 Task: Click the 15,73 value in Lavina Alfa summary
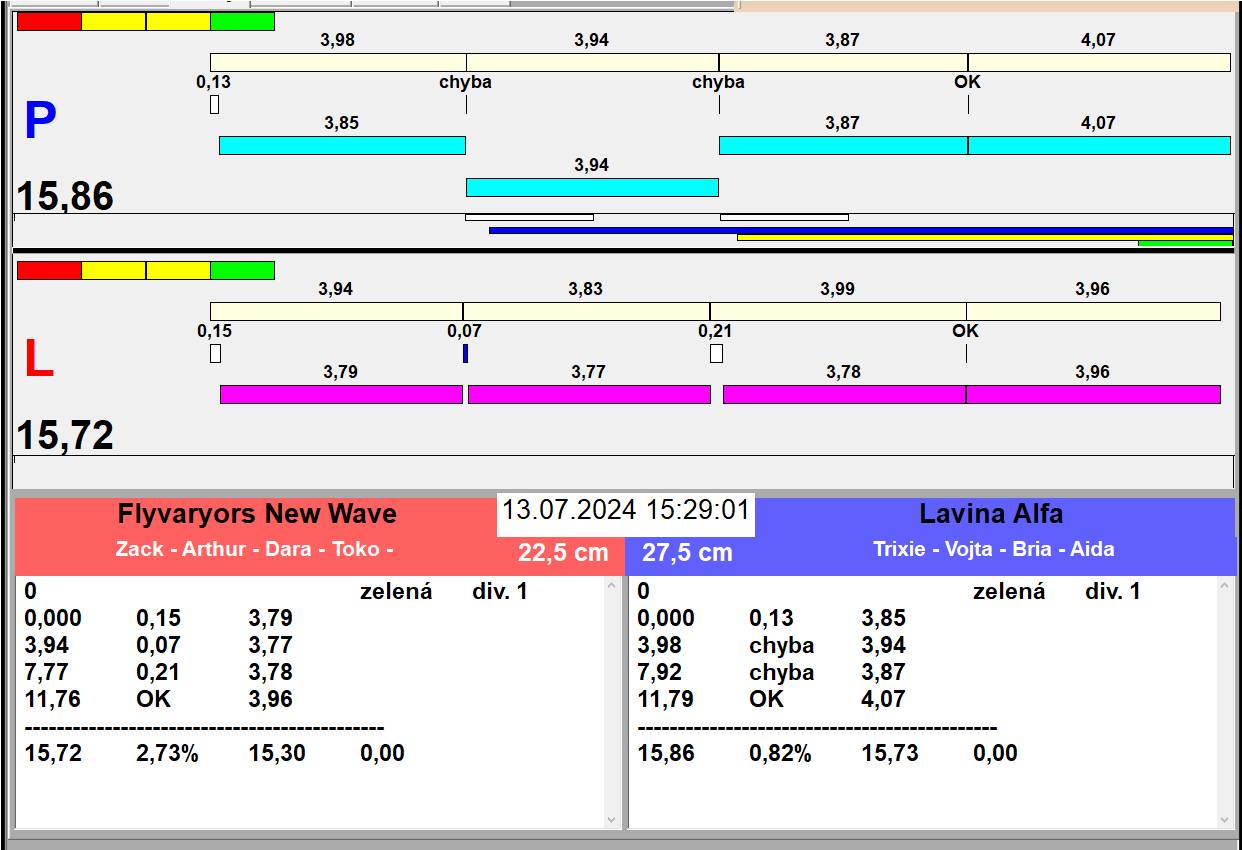[890, 753]
